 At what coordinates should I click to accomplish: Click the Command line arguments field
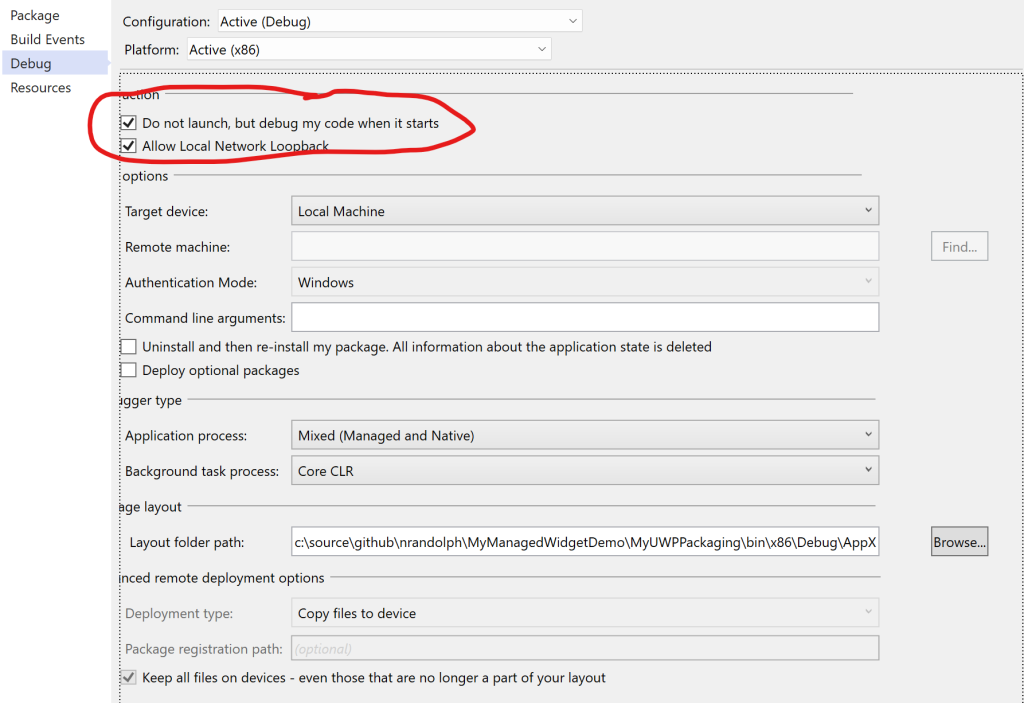tap(585, 318)
